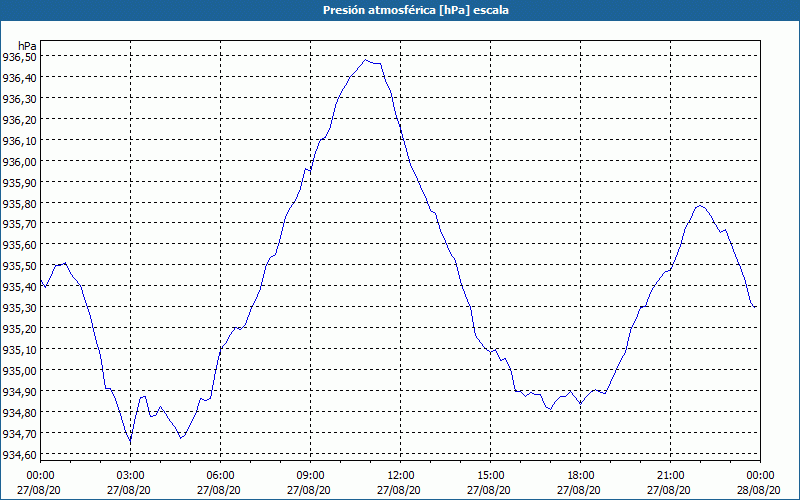Click the 'hPa' unit label
The image size is (800, 500).
click(x=28, y=46)
